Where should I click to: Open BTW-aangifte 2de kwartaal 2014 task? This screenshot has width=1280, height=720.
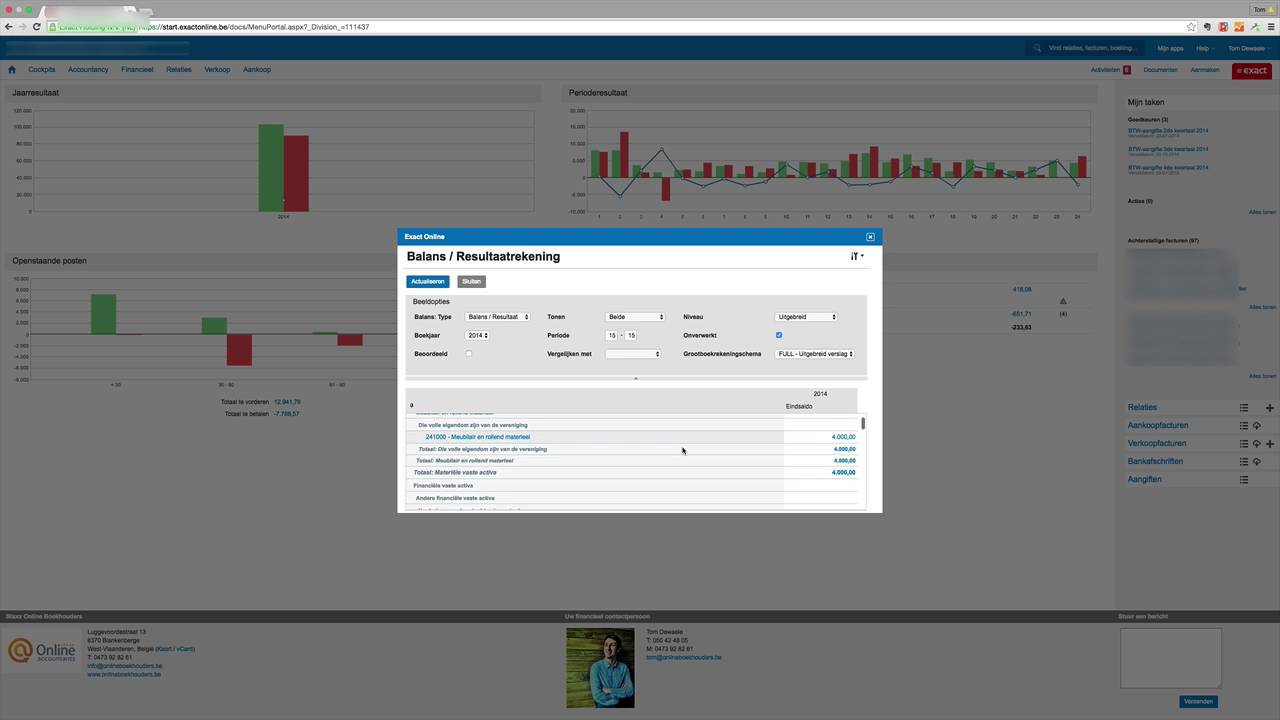click(1168, 130)
